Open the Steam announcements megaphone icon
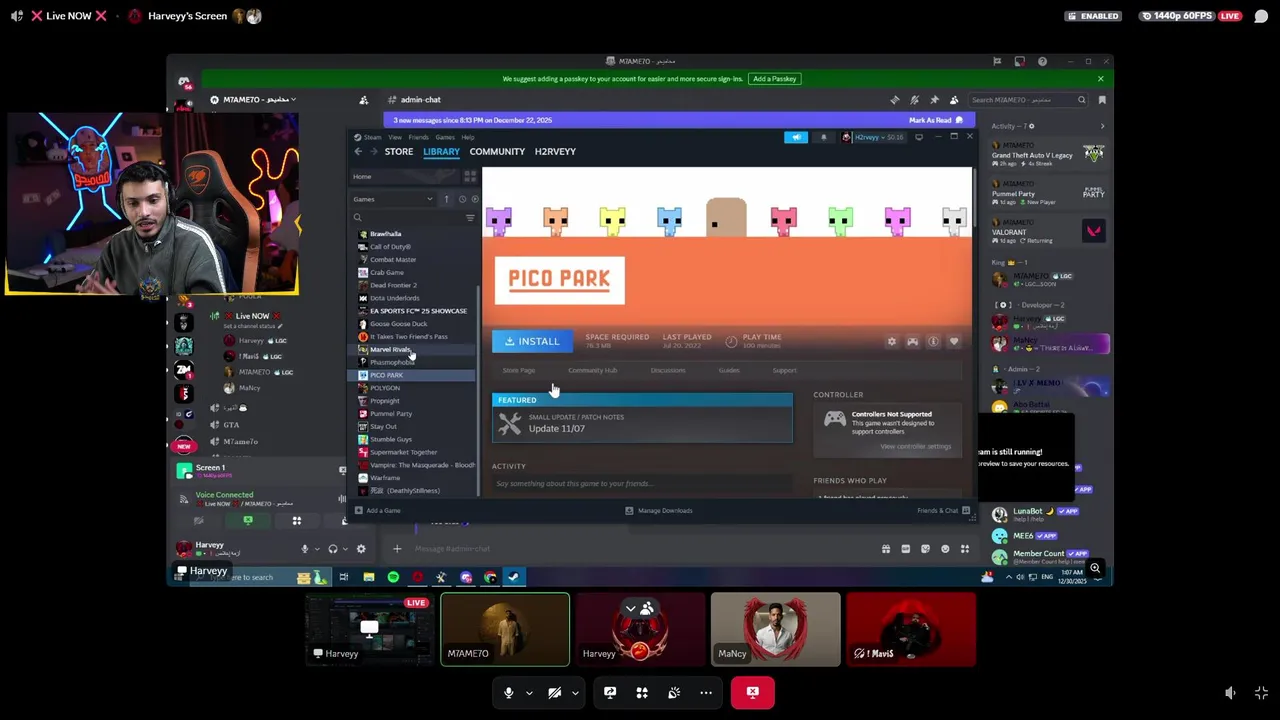This screenshot has height=720, width=1280. (x=796, y=137)
